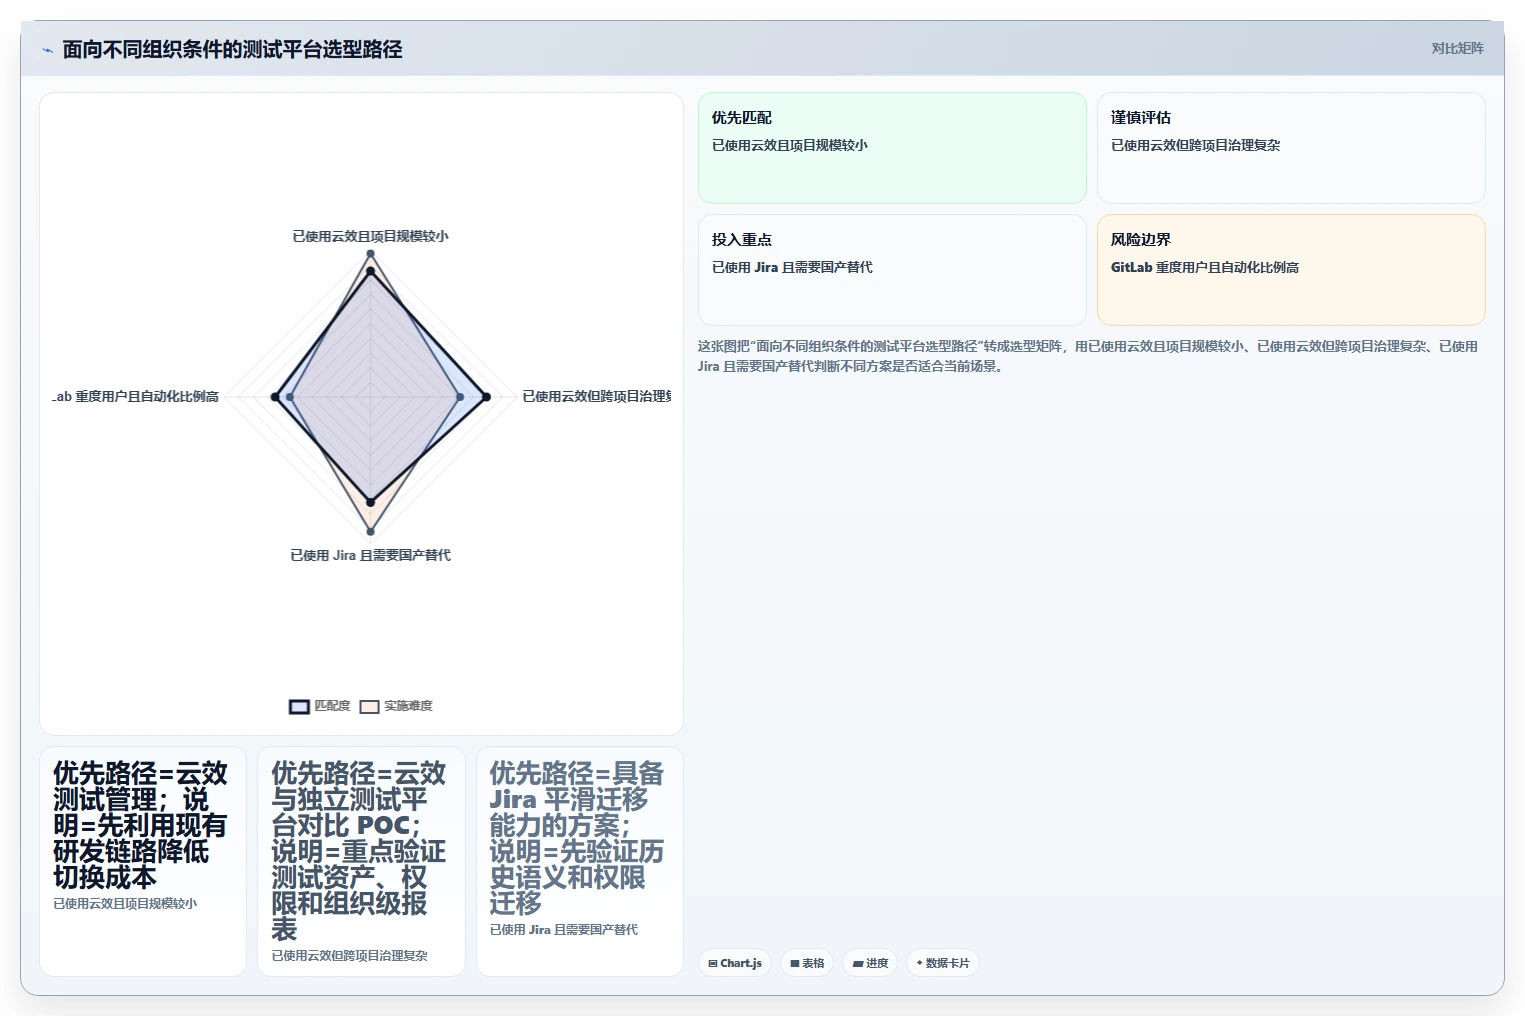
Task: Click the 表格 tag
Action: (x=807, y=963)
